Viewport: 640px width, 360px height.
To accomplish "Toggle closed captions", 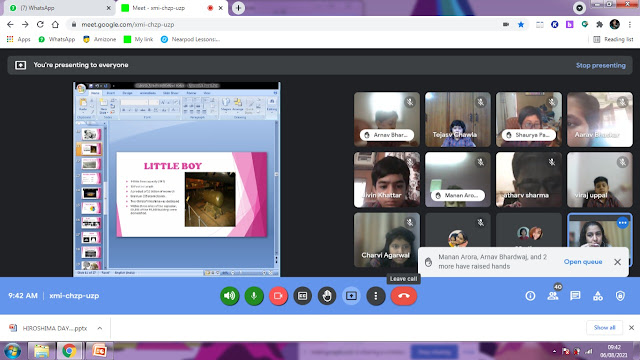I will (302, 296).
